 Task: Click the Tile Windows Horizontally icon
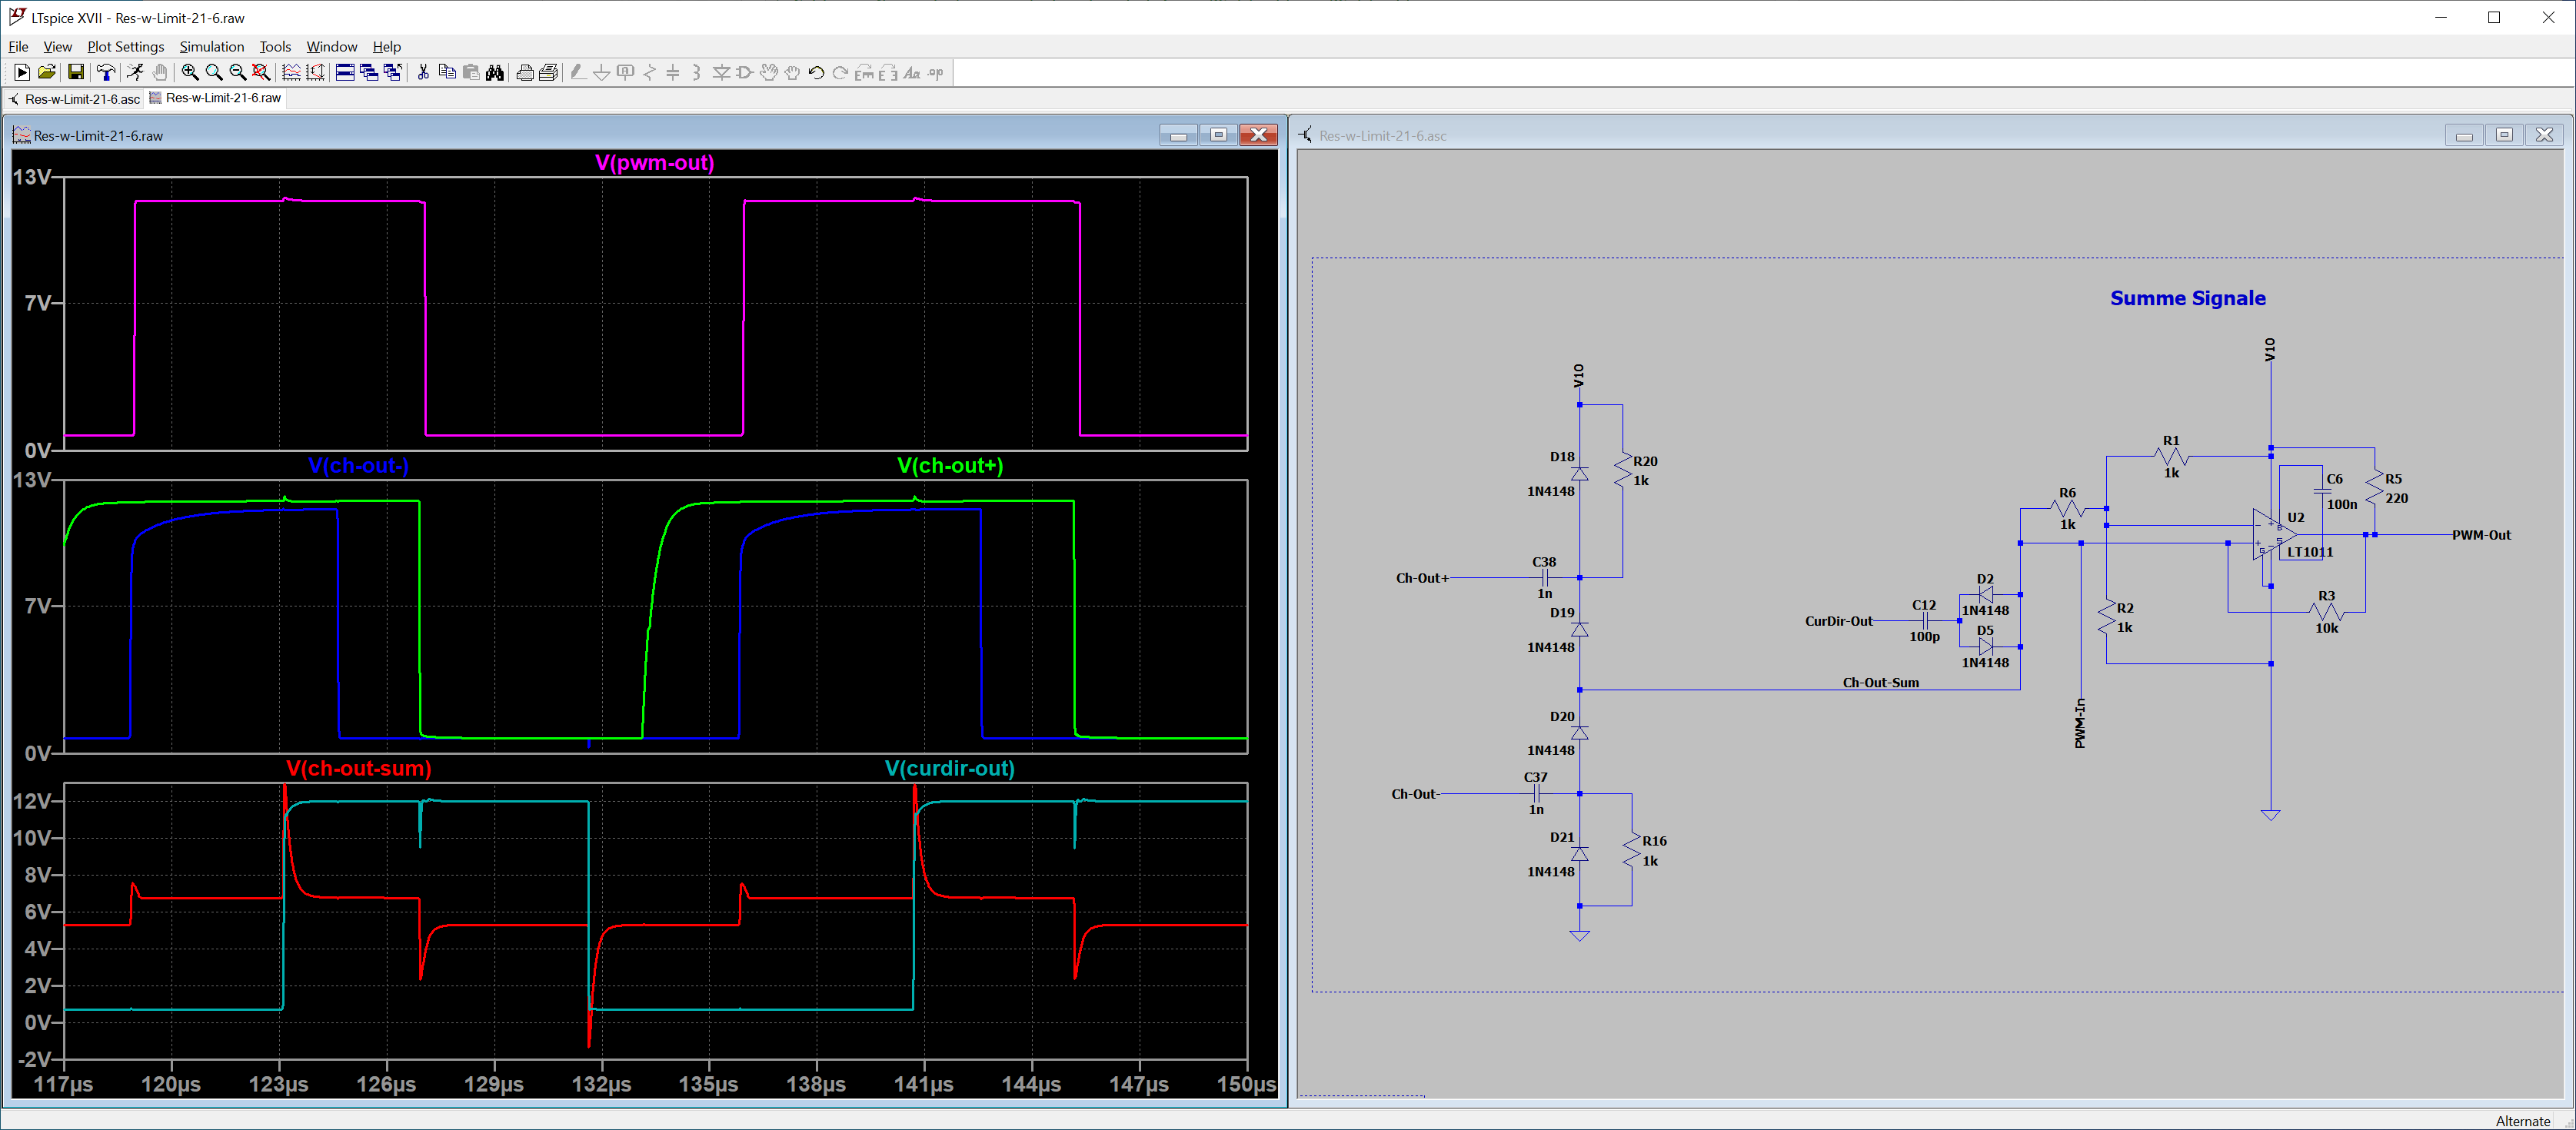[x=345, y=72]
